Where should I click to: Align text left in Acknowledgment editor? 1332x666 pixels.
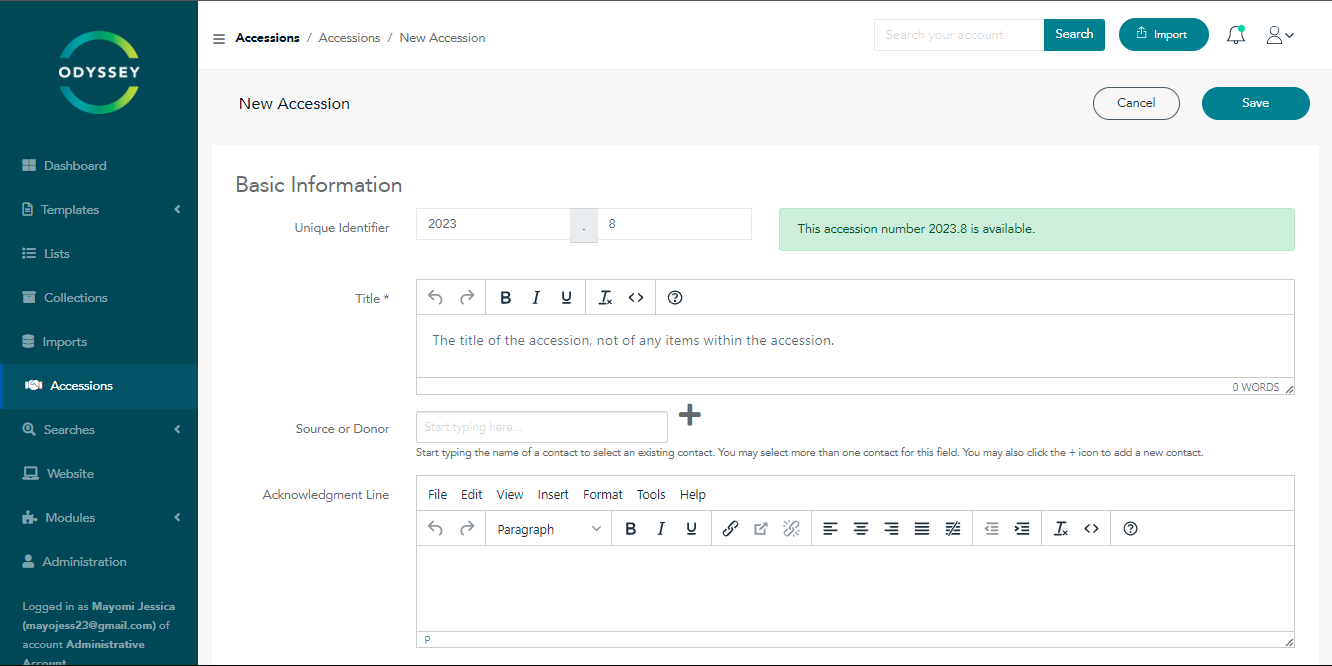point(830,529)
